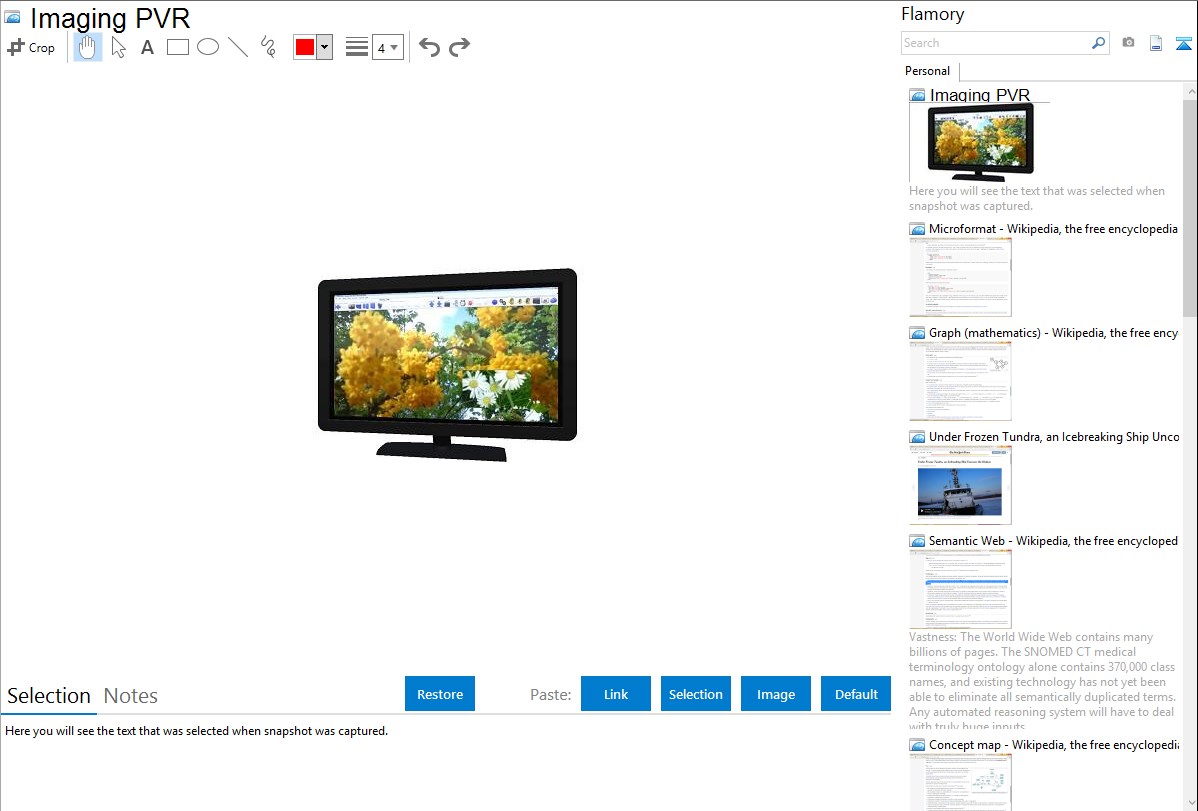Screen dimensions: 1198x811
Task: Paste as Image button
Action: point(776,694)
